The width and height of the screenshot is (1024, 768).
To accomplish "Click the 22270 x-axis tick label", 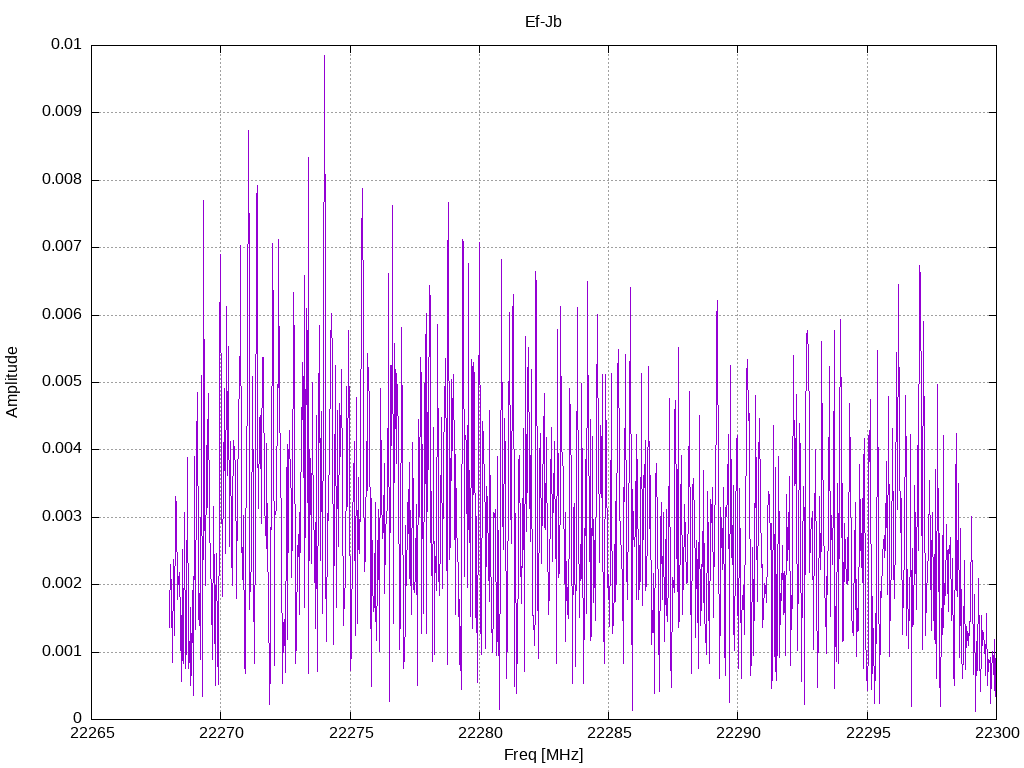I will click(221, 733).
